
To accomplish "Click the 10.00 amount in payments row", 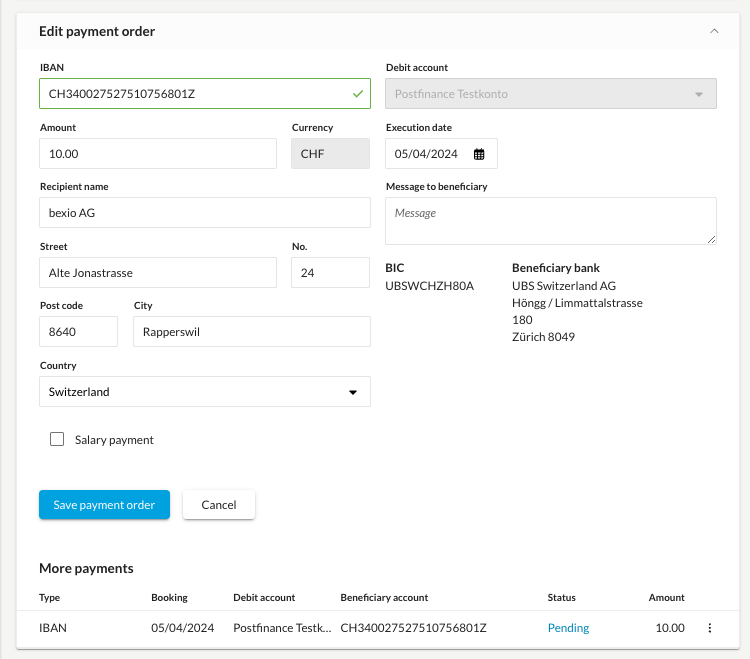I will click(x=670, y=628).
